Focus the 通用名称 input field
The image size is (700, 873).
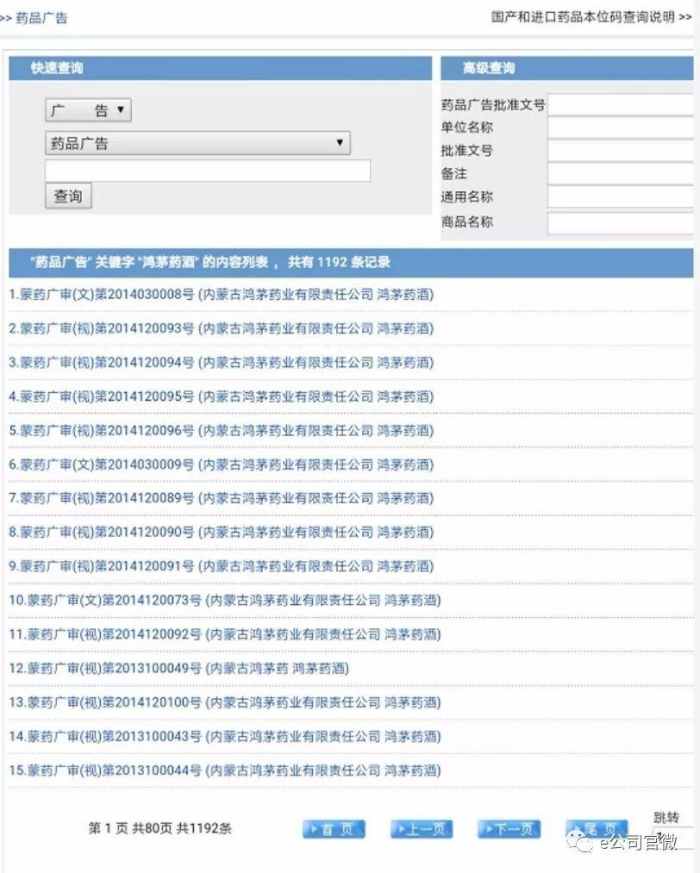(x=620, y=197)
